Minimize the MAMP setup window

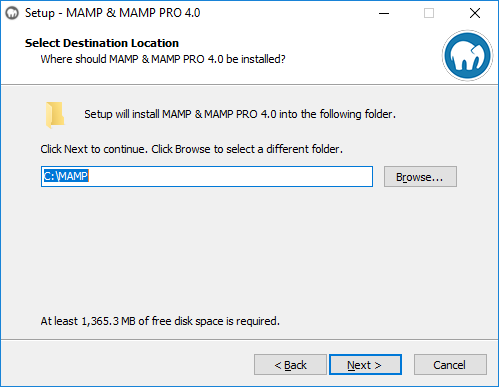384,13
